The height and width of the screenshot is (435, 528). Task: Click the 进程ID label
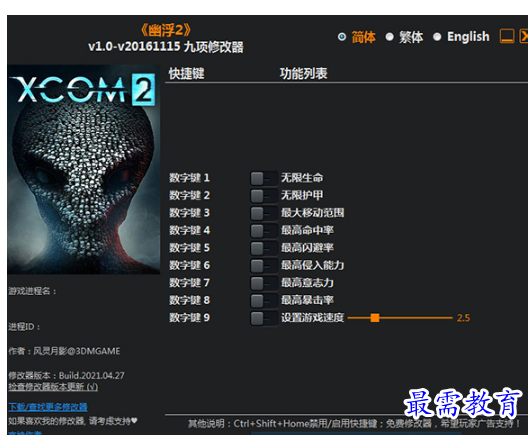click(x=24, y=327)
